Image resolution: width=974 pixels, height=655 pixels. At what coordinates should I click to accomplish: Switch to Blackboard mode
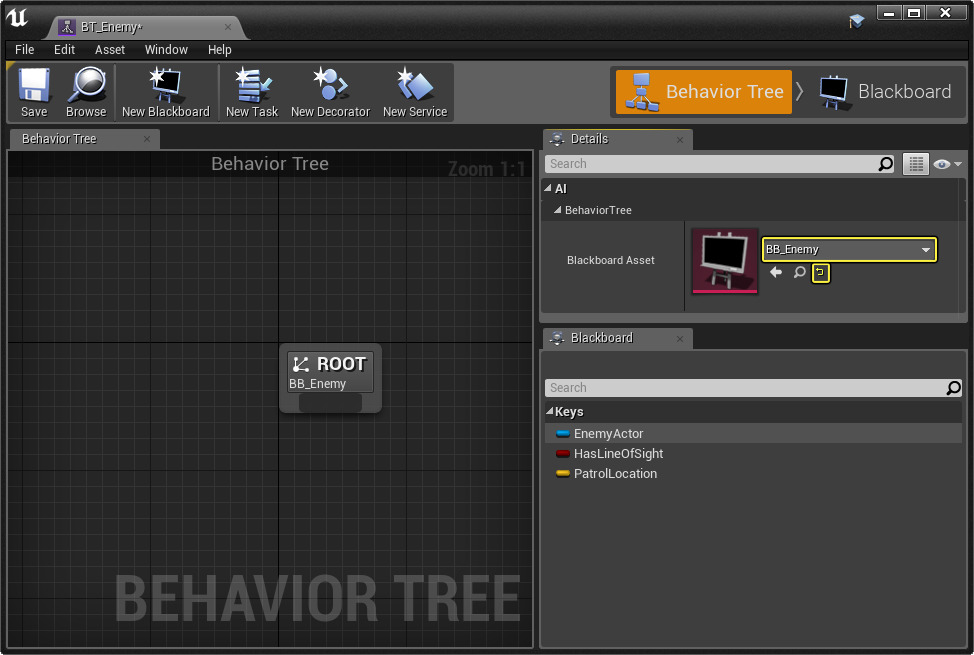coord(884,92)
